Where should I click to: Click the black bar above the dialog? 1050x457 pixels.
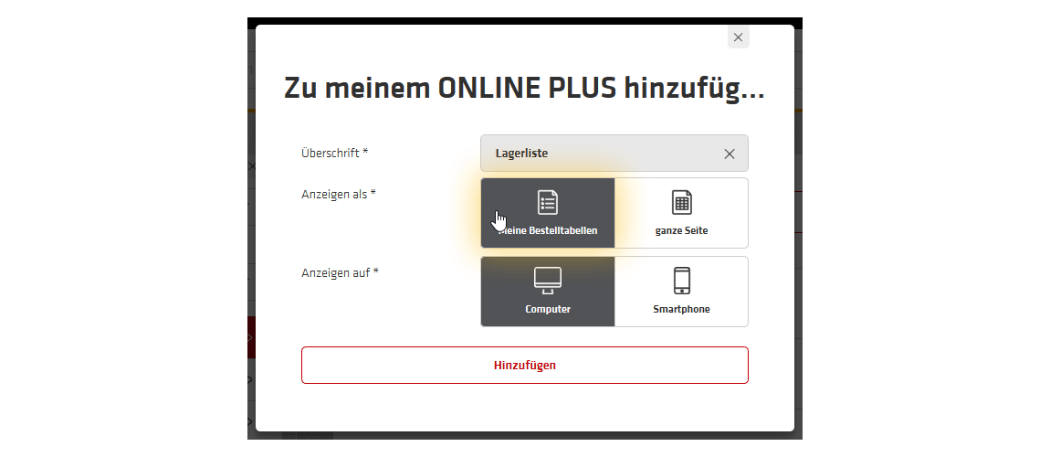(x=525, y=21)
